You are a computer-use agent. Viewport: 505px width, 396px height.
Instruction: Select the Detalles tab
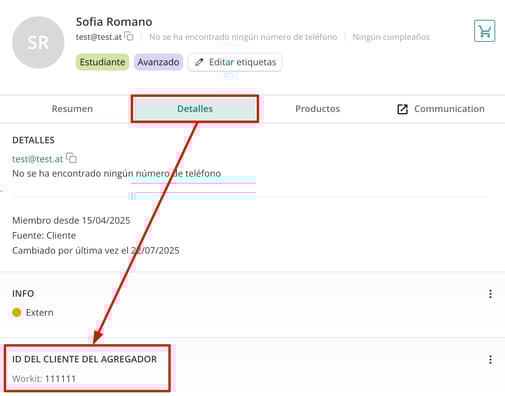point(195,109)
